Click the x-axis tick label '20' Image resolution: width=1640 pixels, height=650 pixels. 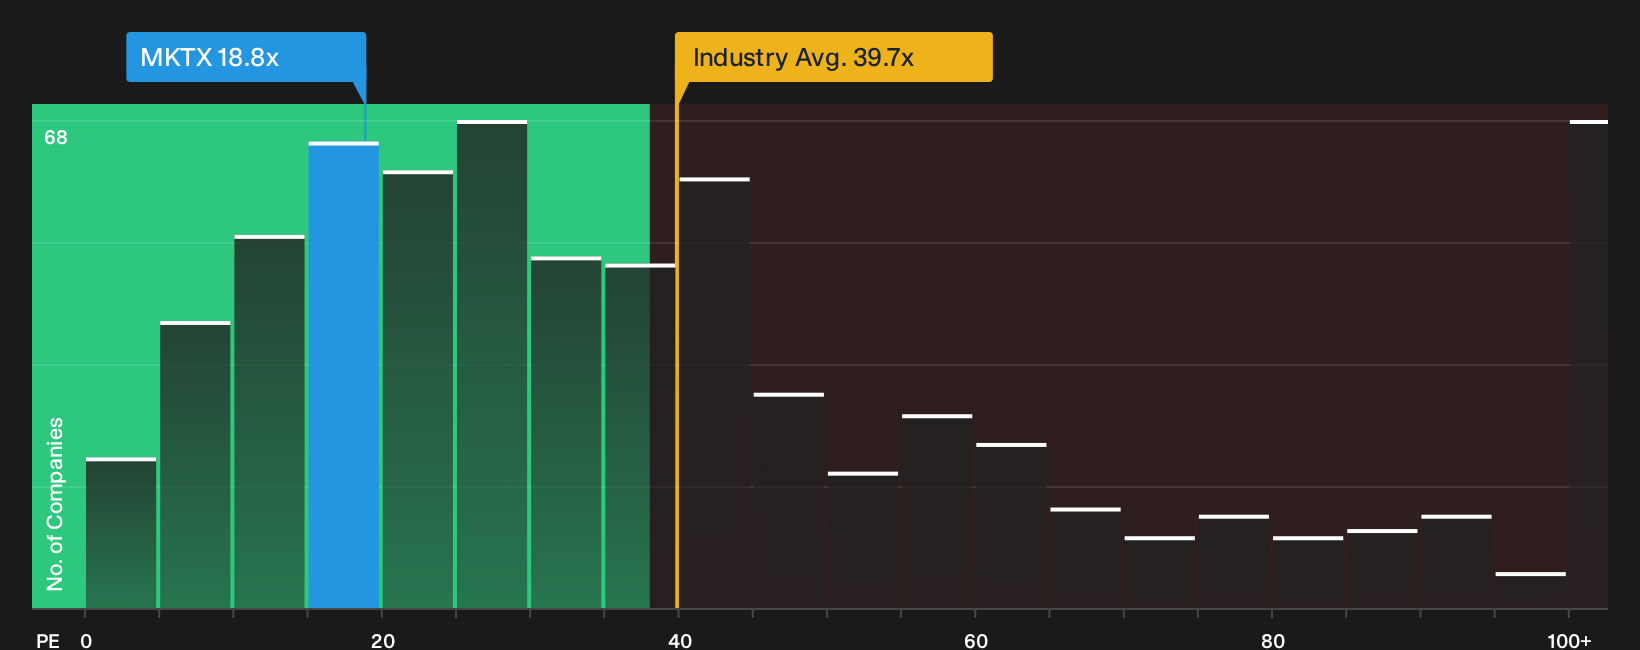coord(383,640)
